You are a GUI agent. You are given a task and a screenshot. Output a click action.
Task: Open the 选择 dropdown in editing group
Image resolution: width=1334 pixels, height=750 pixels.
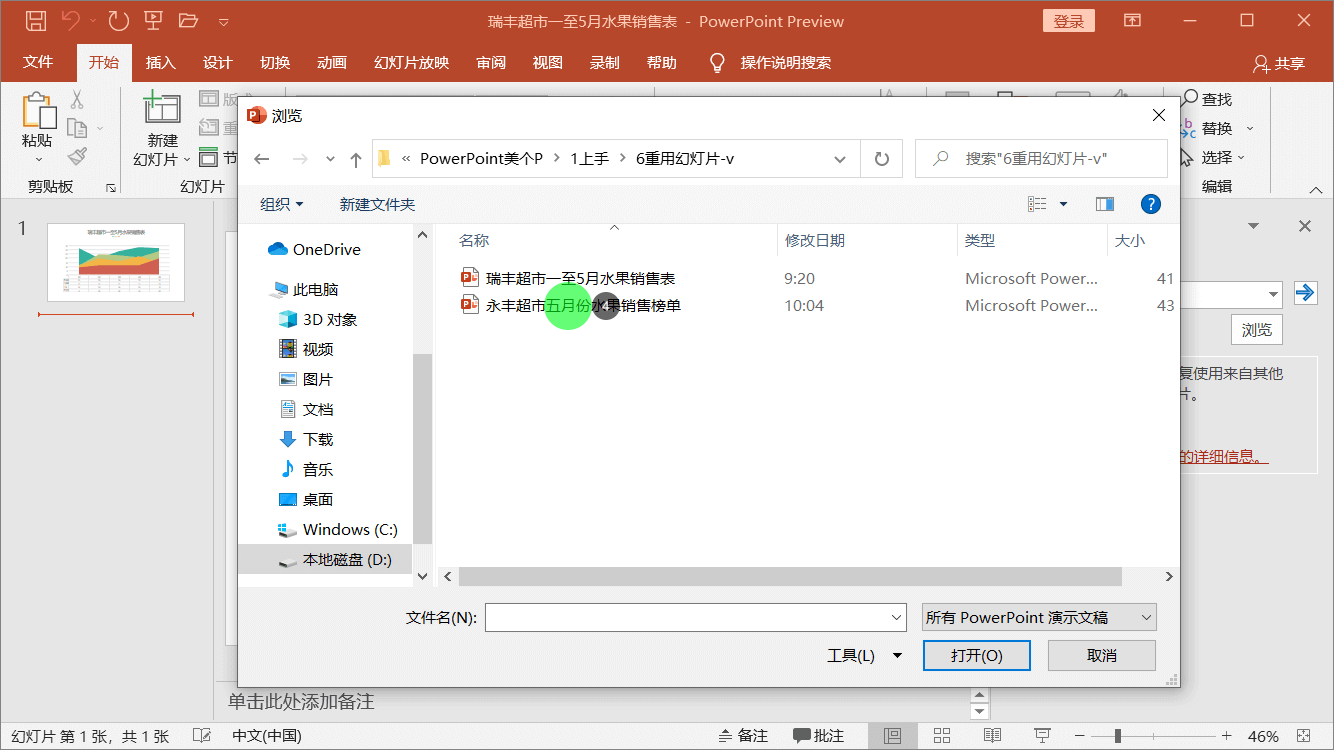[1213, 157]
